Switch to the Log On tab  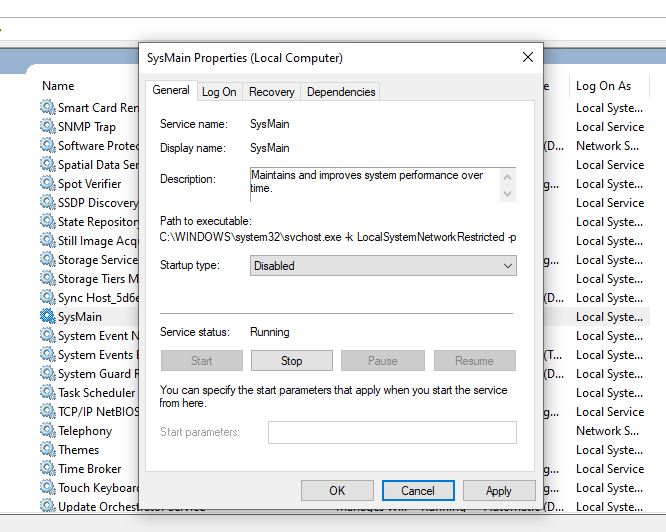coord(219,92)
